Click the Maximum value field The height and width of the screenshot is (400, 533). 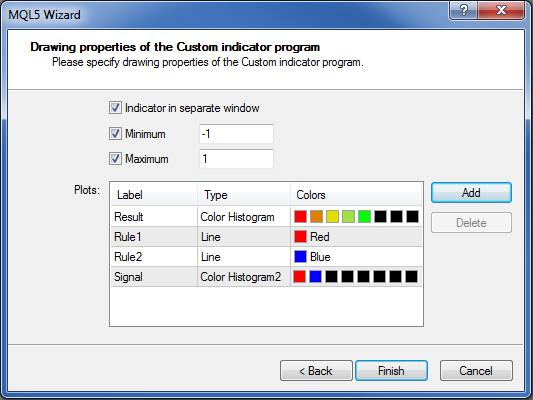tap(236, 159)
